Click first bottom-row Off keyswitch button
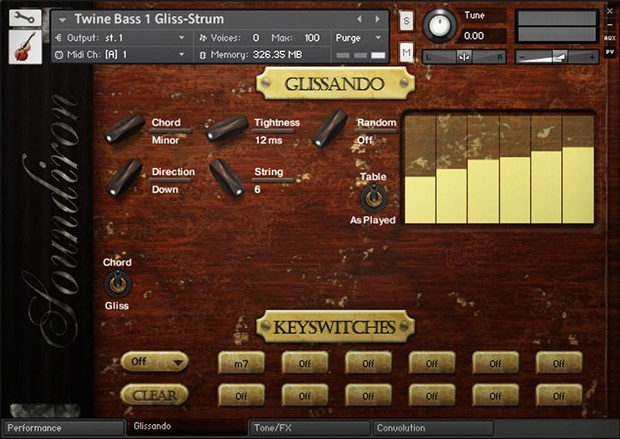This screenshot has height=439, width=620. click(x=241, y=395)
